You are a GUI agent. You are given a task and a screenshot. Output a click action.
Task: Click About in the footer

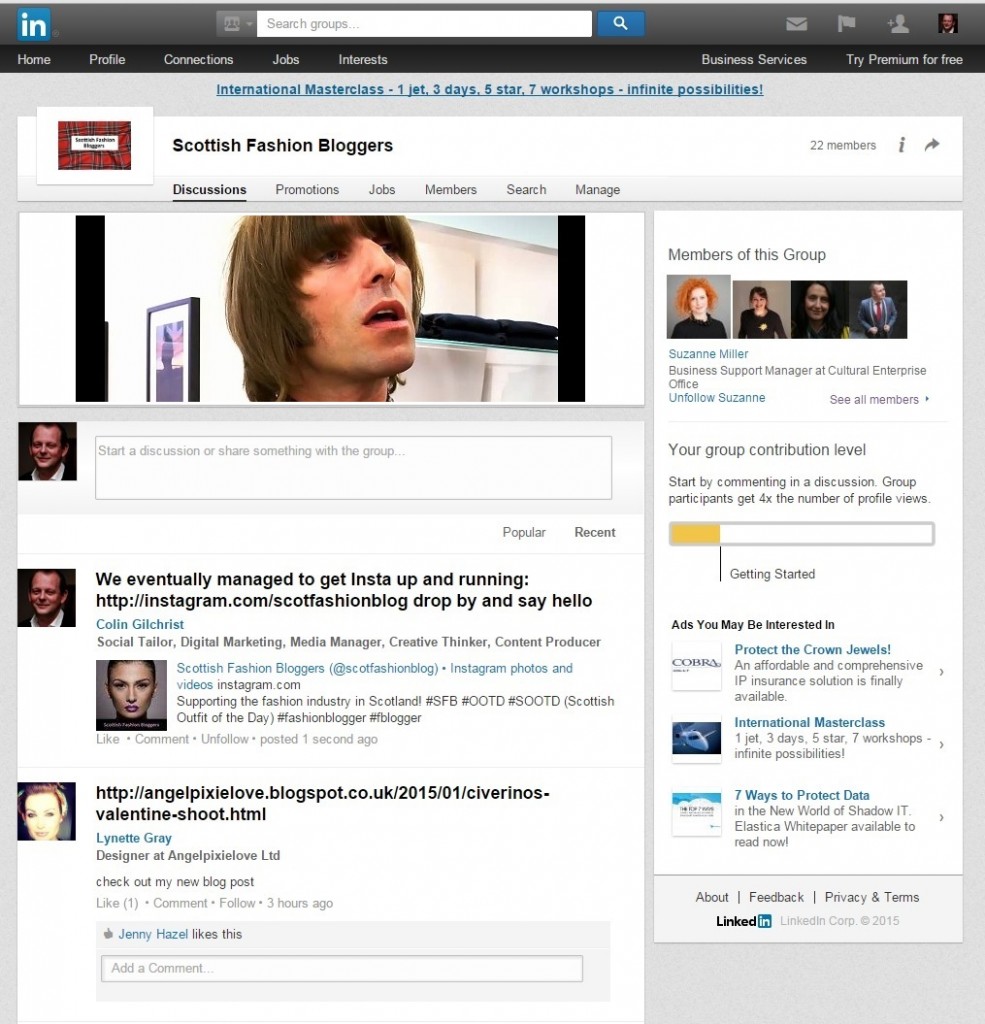pyautogui.click(x=711, y=897)
